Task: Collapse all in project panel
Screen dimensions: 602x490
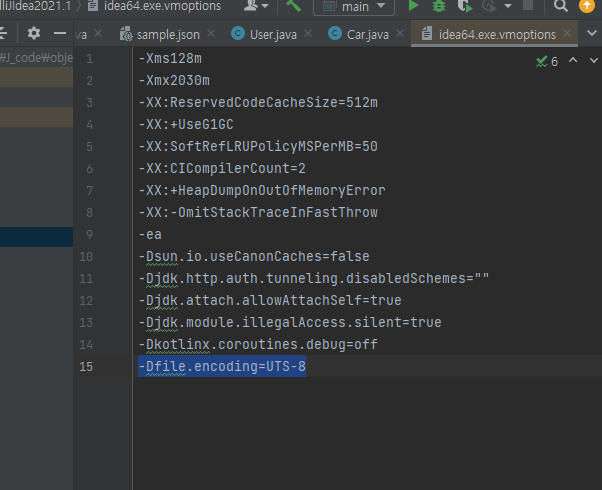Action: [x=3, y=33]
